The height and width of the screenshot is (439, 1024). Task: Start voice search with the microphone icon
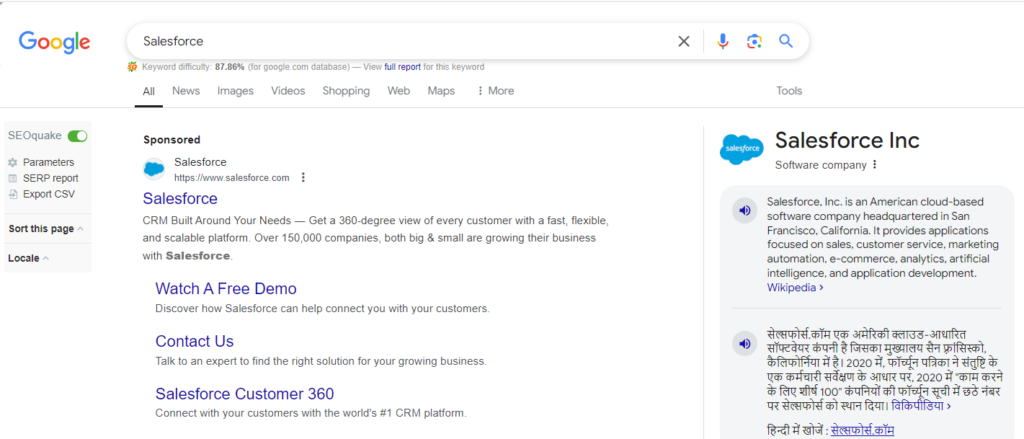point(722,42)
